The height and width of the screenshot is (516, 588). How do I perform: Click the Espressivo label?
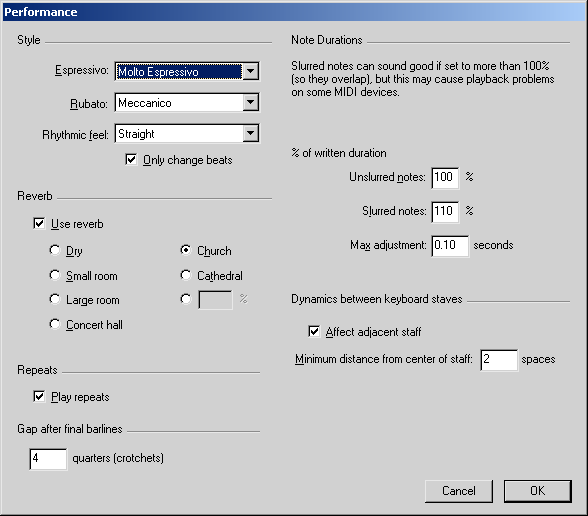[x=81, y=70]
